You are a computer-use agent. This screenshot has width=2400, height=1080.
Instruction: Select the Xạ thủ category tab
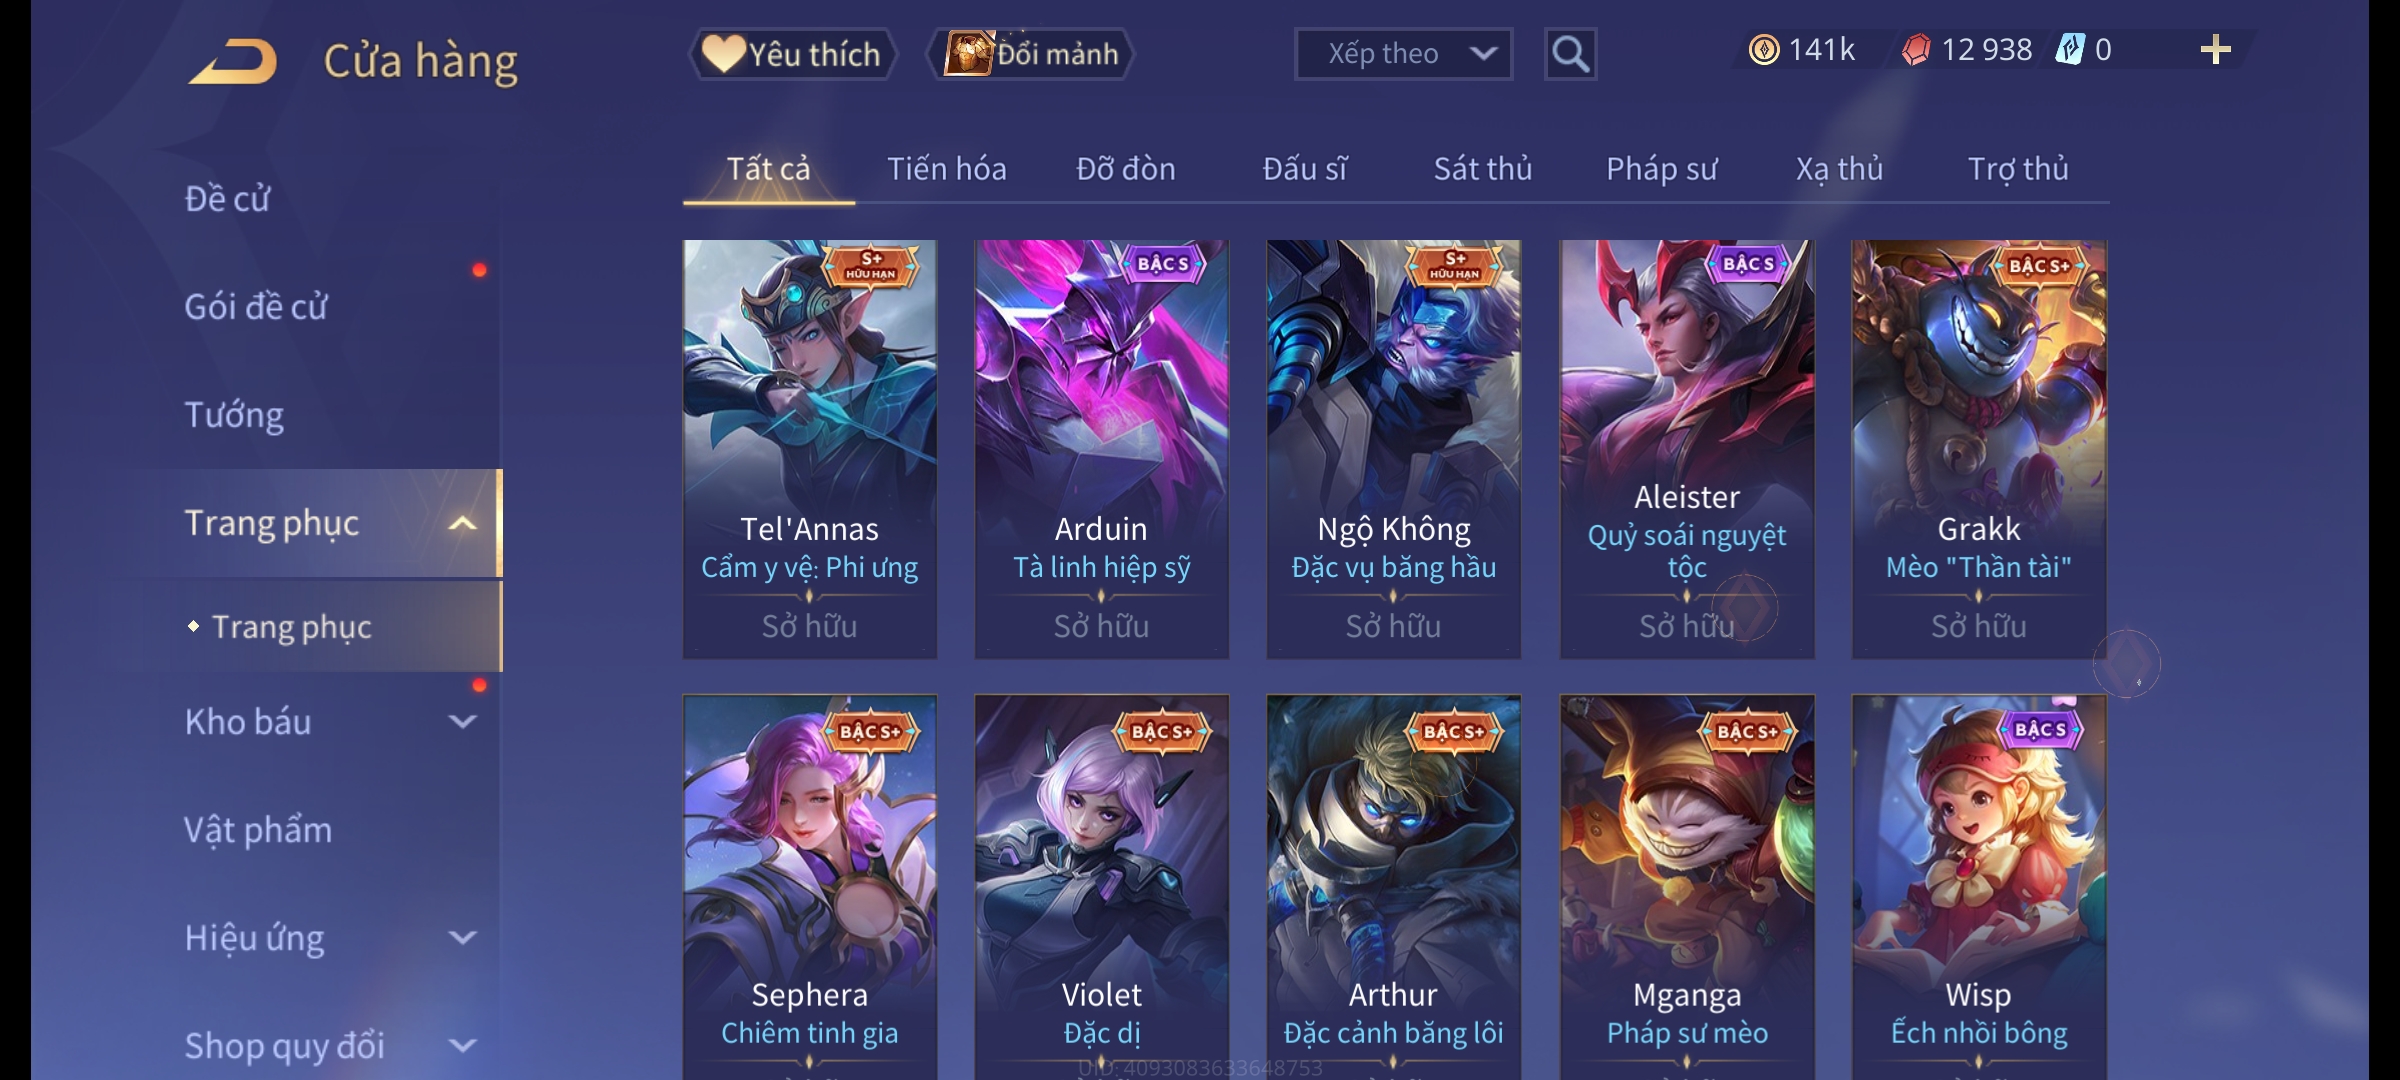1839,169
